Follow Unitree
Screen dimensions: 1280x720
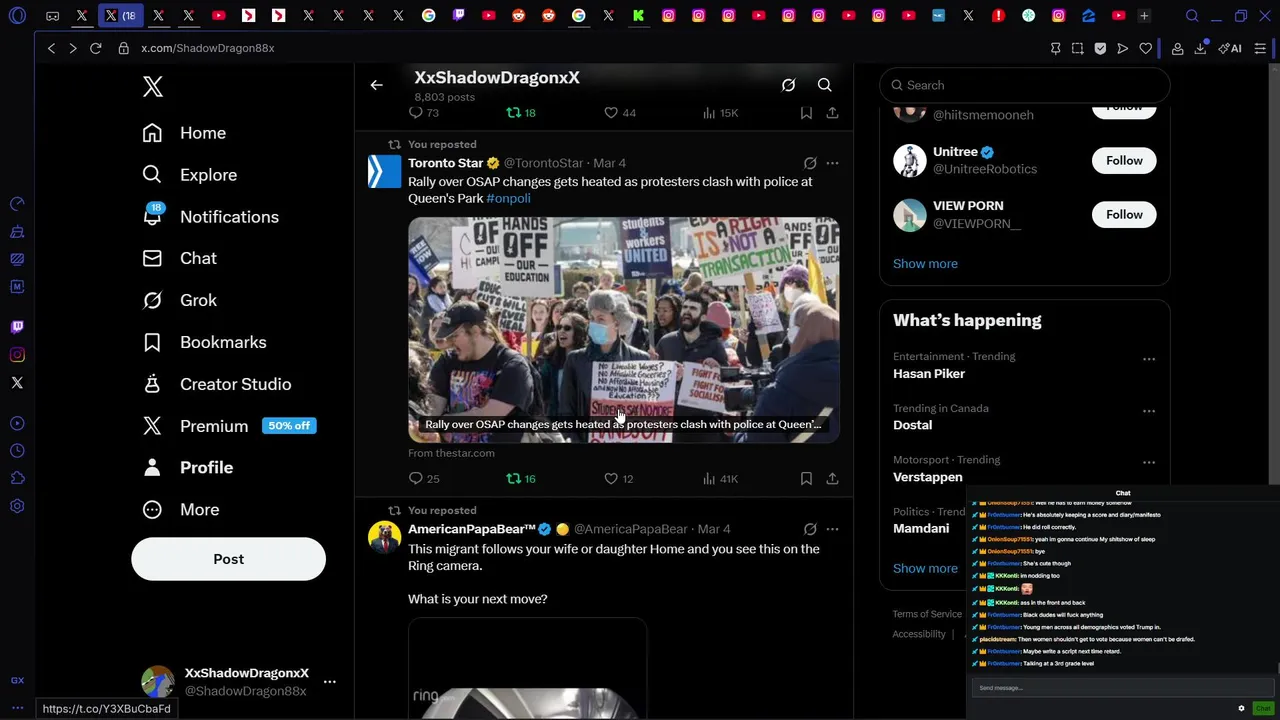click(1124, 160)
